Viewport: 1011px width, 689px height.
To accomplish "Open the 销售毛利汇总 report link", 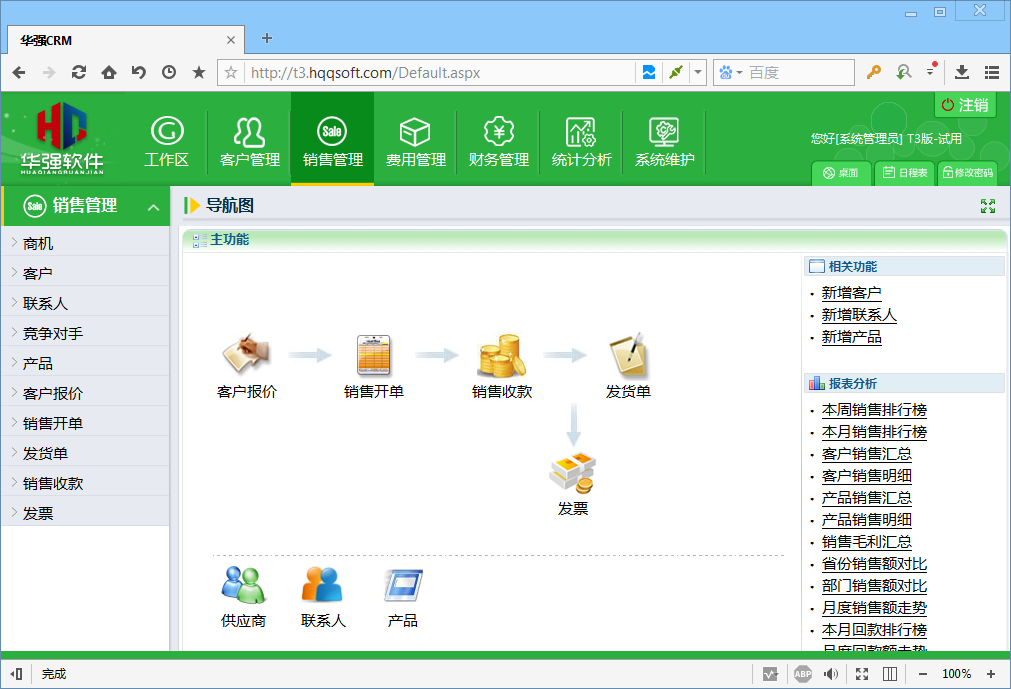I will (x=867, y=542).
